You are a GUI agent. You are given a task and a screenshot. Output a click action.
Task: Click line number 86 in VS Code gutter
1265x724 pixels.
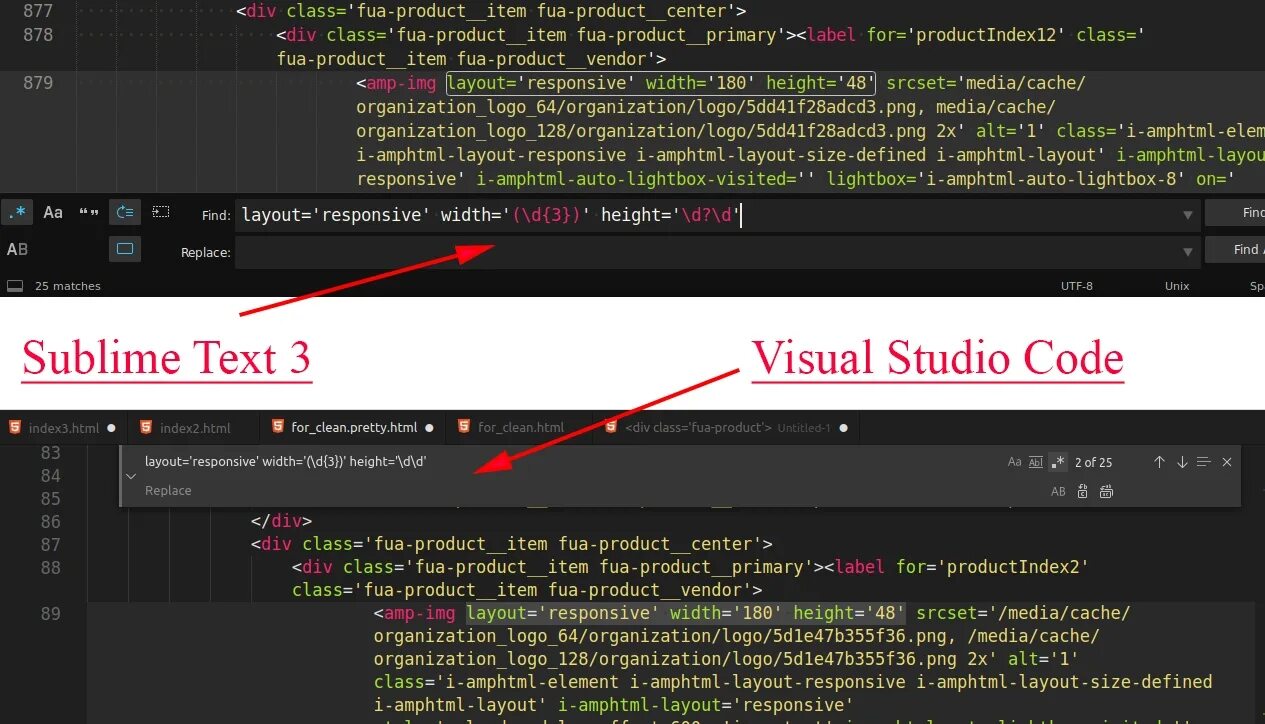pos(50,521)
